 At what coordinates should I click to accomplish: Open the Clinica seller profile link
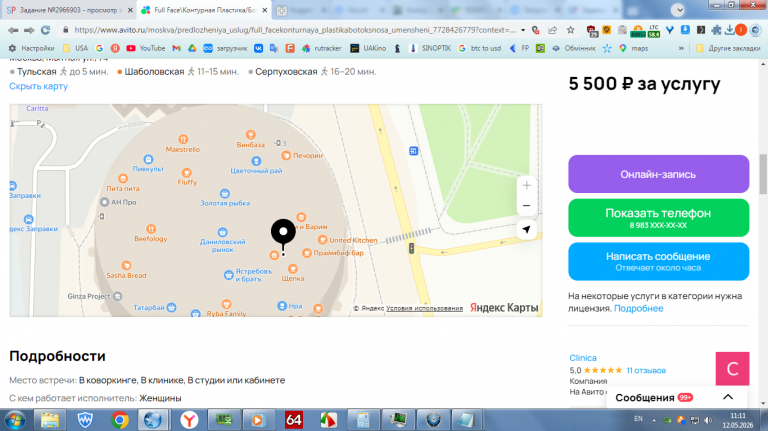[x=583, y=358]
